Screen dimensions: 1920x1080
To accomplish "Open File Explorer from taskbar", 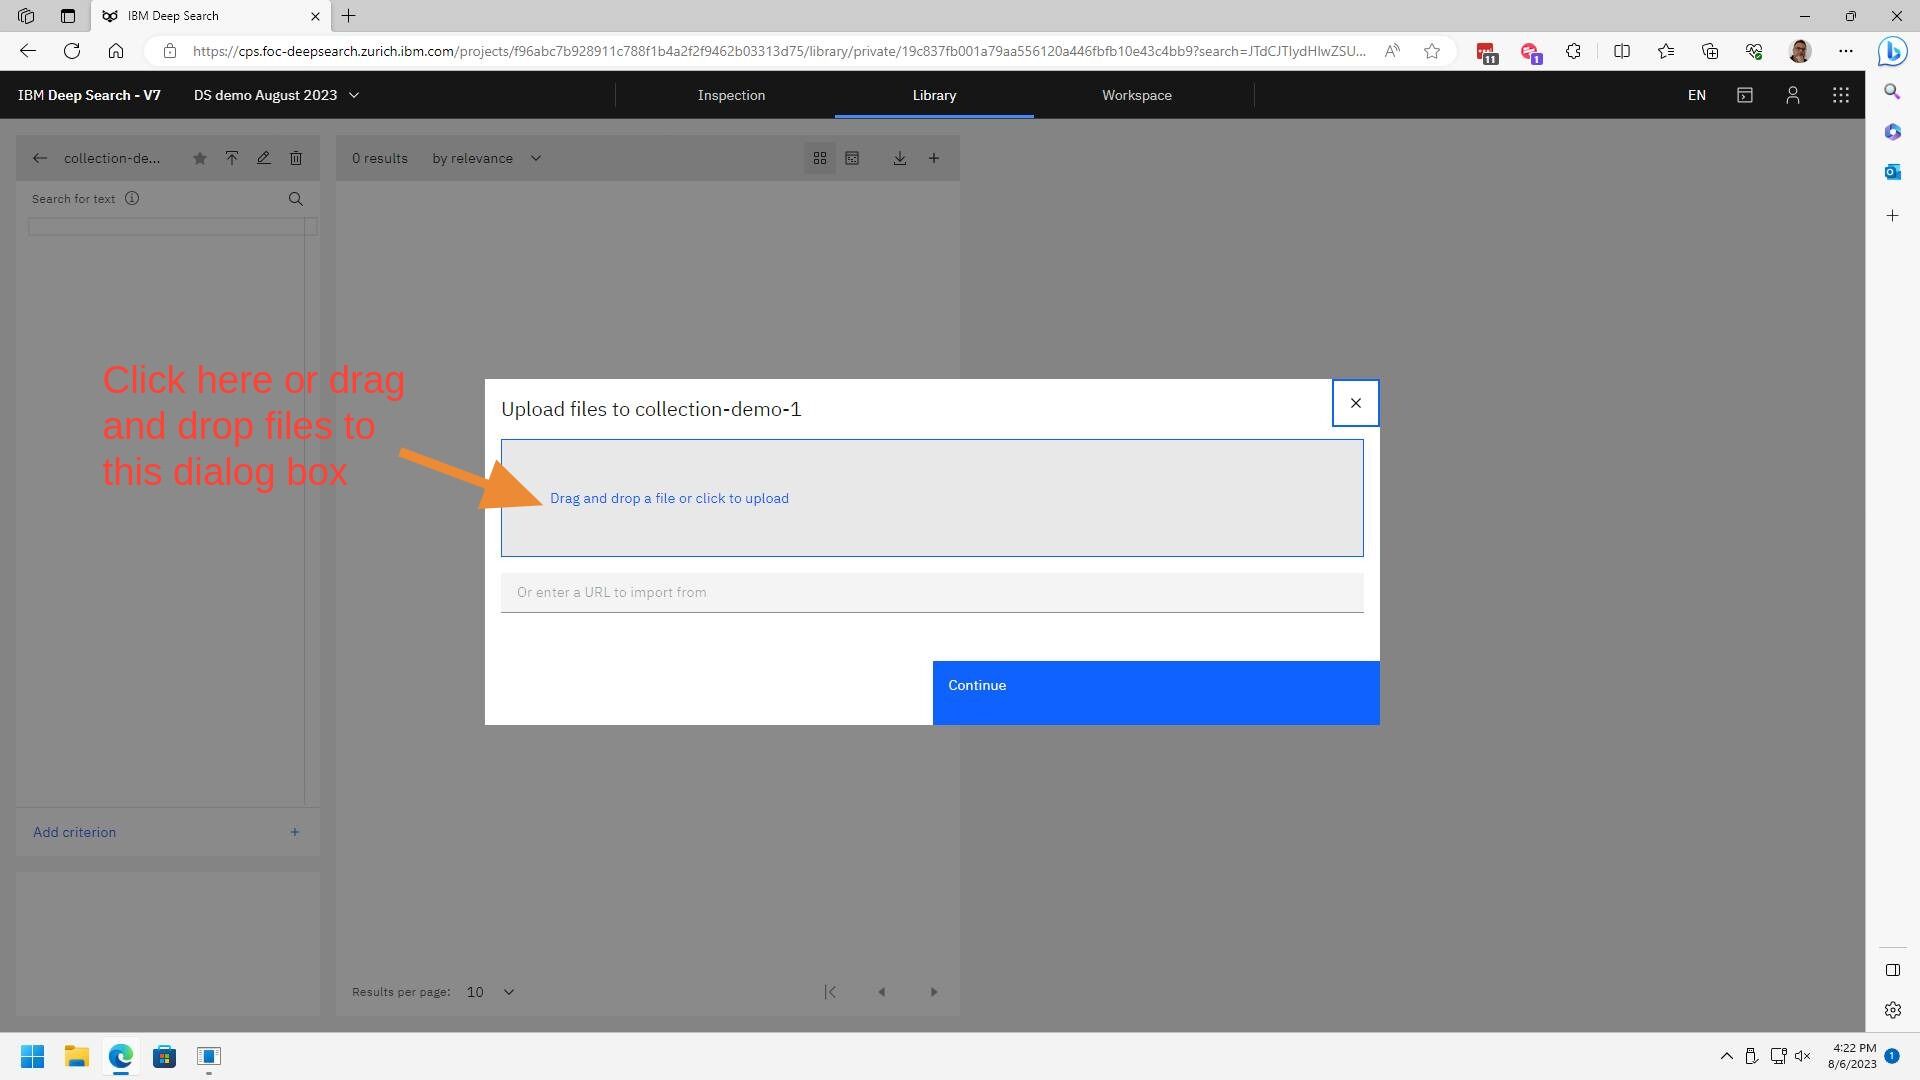I will click(77, 1056).
